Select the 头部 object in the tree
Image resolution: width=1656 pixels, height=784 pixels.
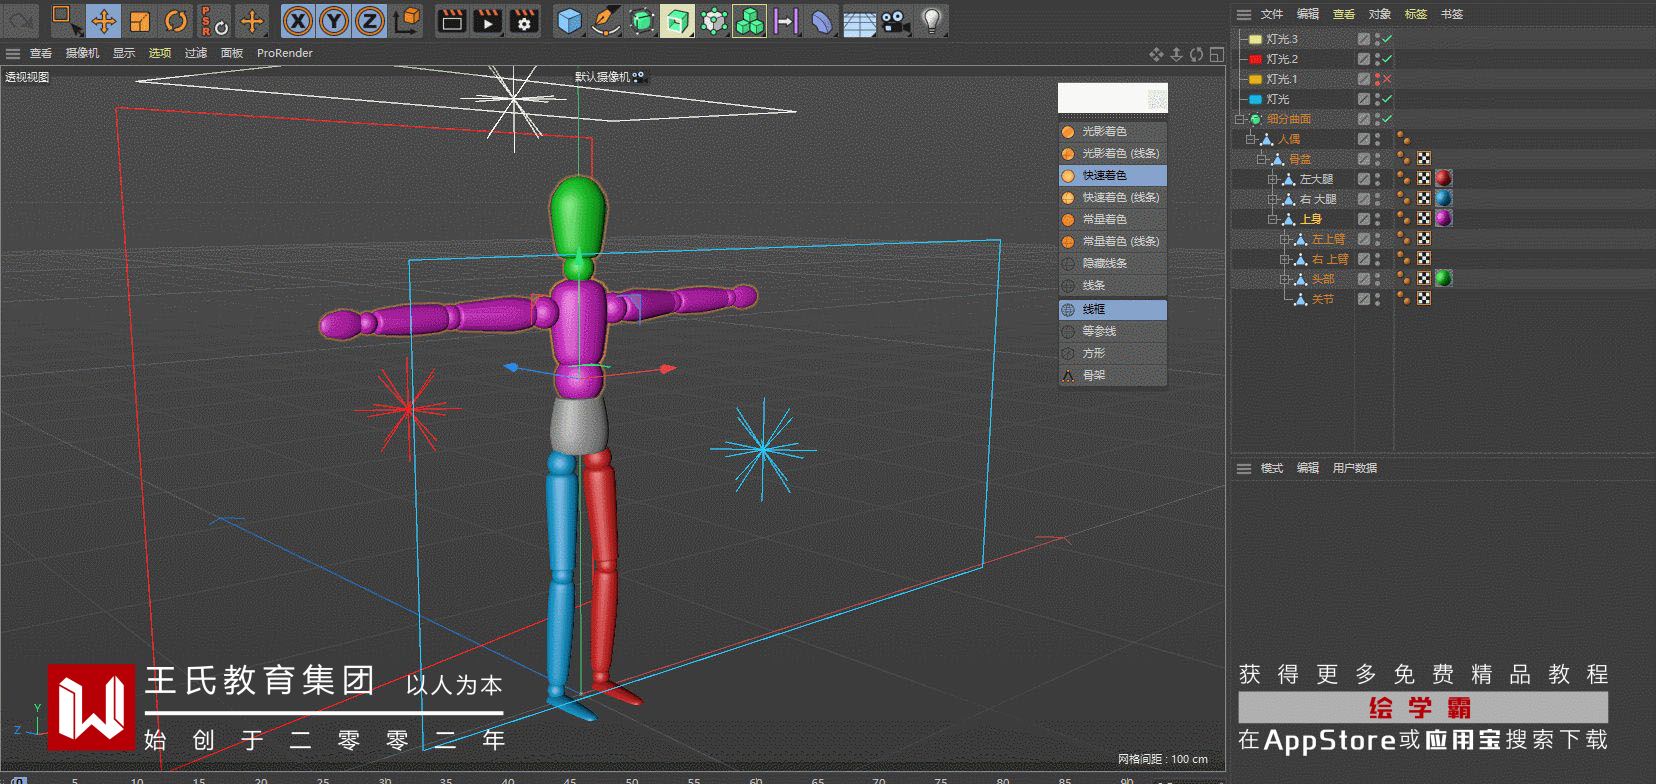pos(1323,279)
